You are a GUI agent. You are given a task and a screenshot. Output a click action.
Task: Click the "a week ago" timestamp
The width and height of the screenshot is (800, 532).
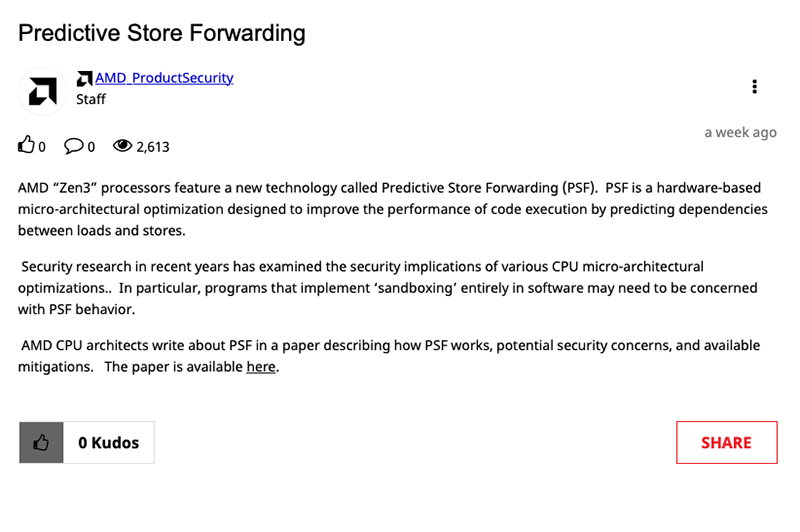click(x=740, y=132)
